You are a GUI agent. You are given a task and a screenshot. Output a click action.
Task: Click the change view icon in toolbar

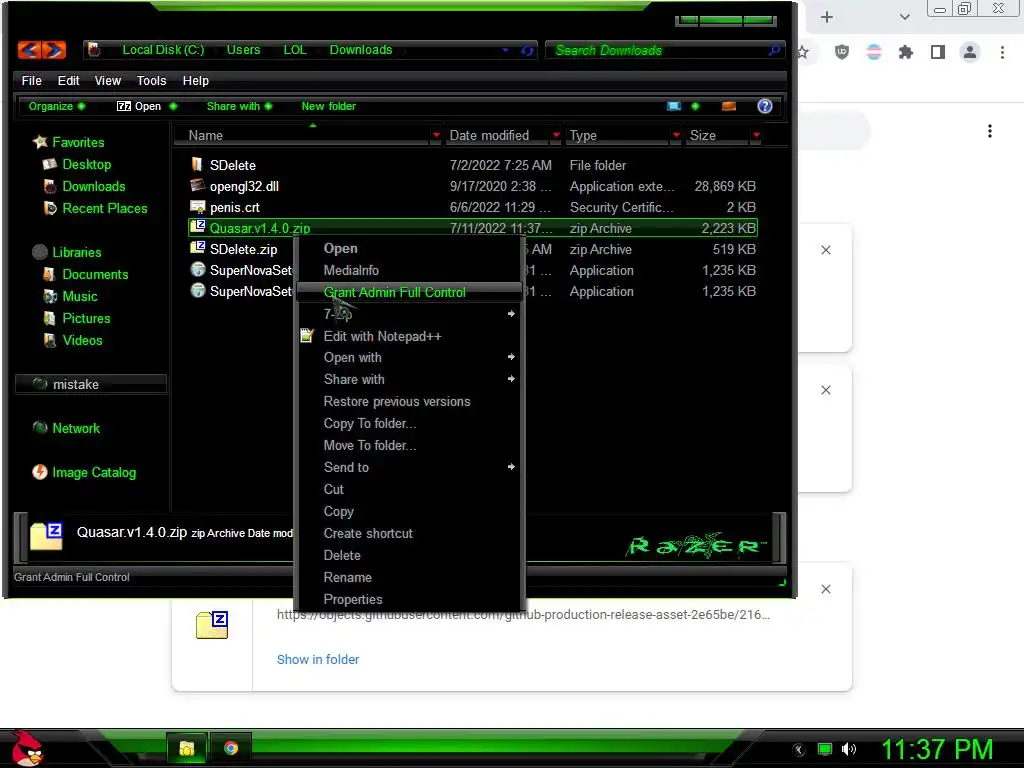(x=674, y=106)
